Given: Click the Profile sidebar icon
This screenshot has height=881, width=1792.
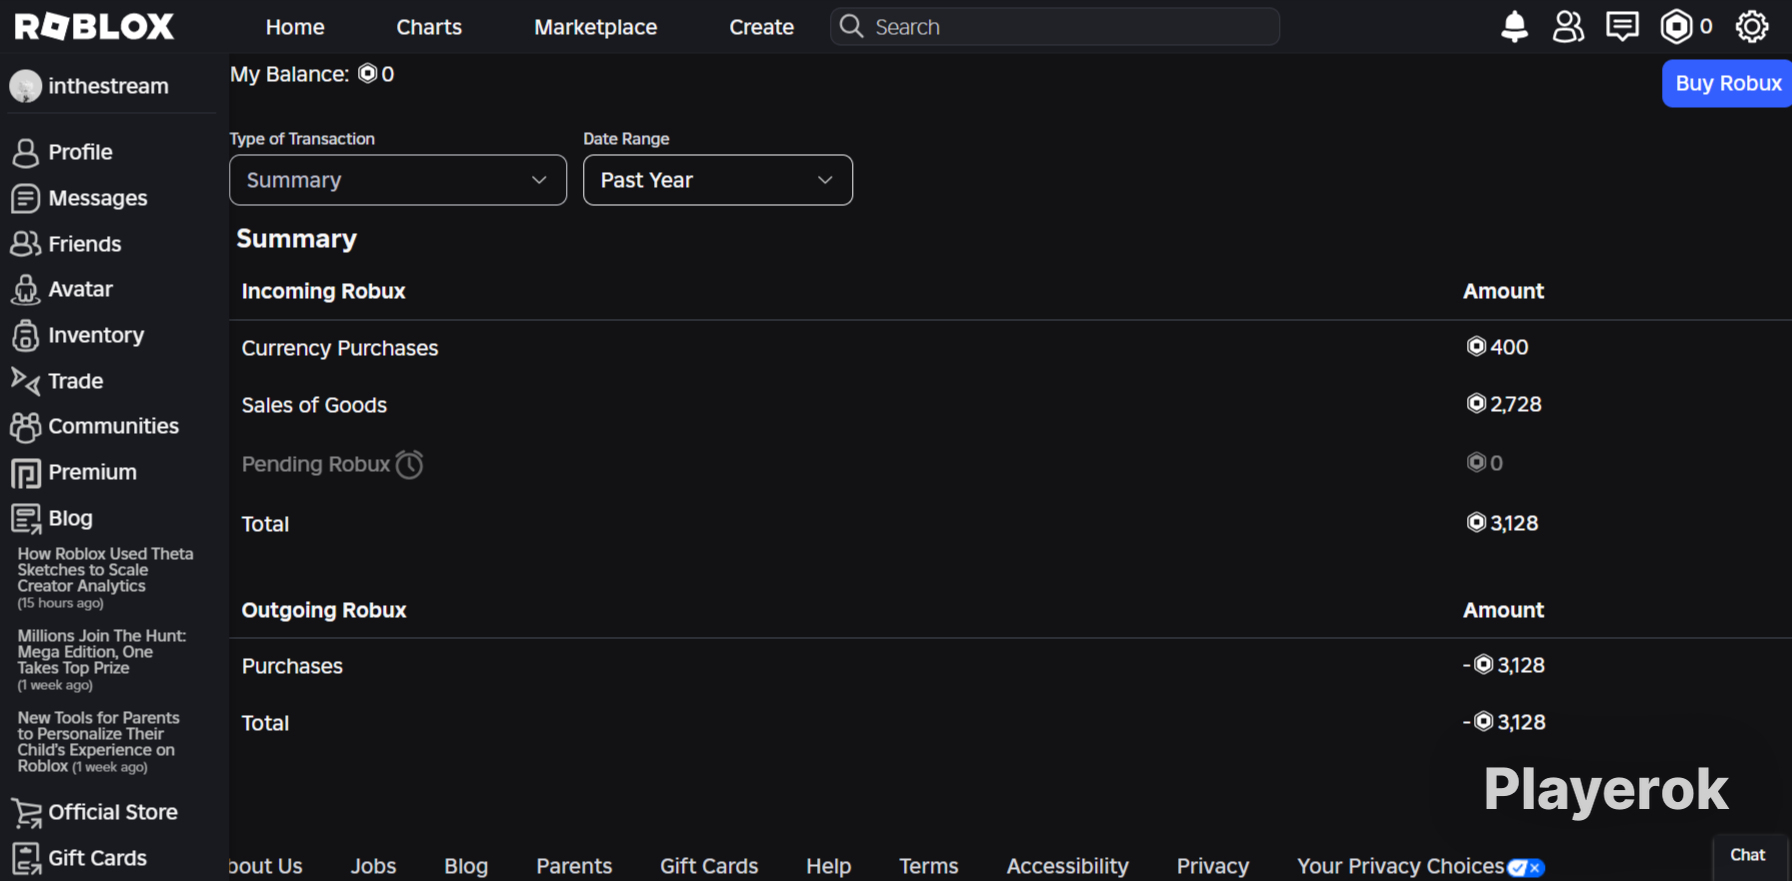Looking at the screenshot, I should (x=25, y=153).
